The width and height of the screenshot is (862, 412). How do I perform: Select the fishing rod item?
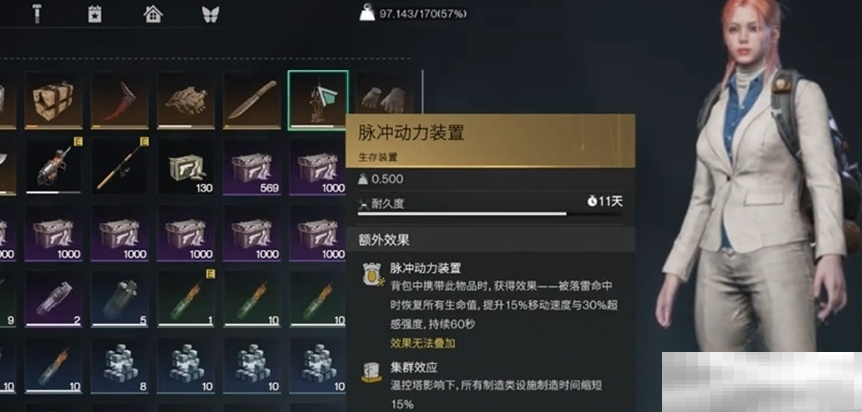point(119,166)
